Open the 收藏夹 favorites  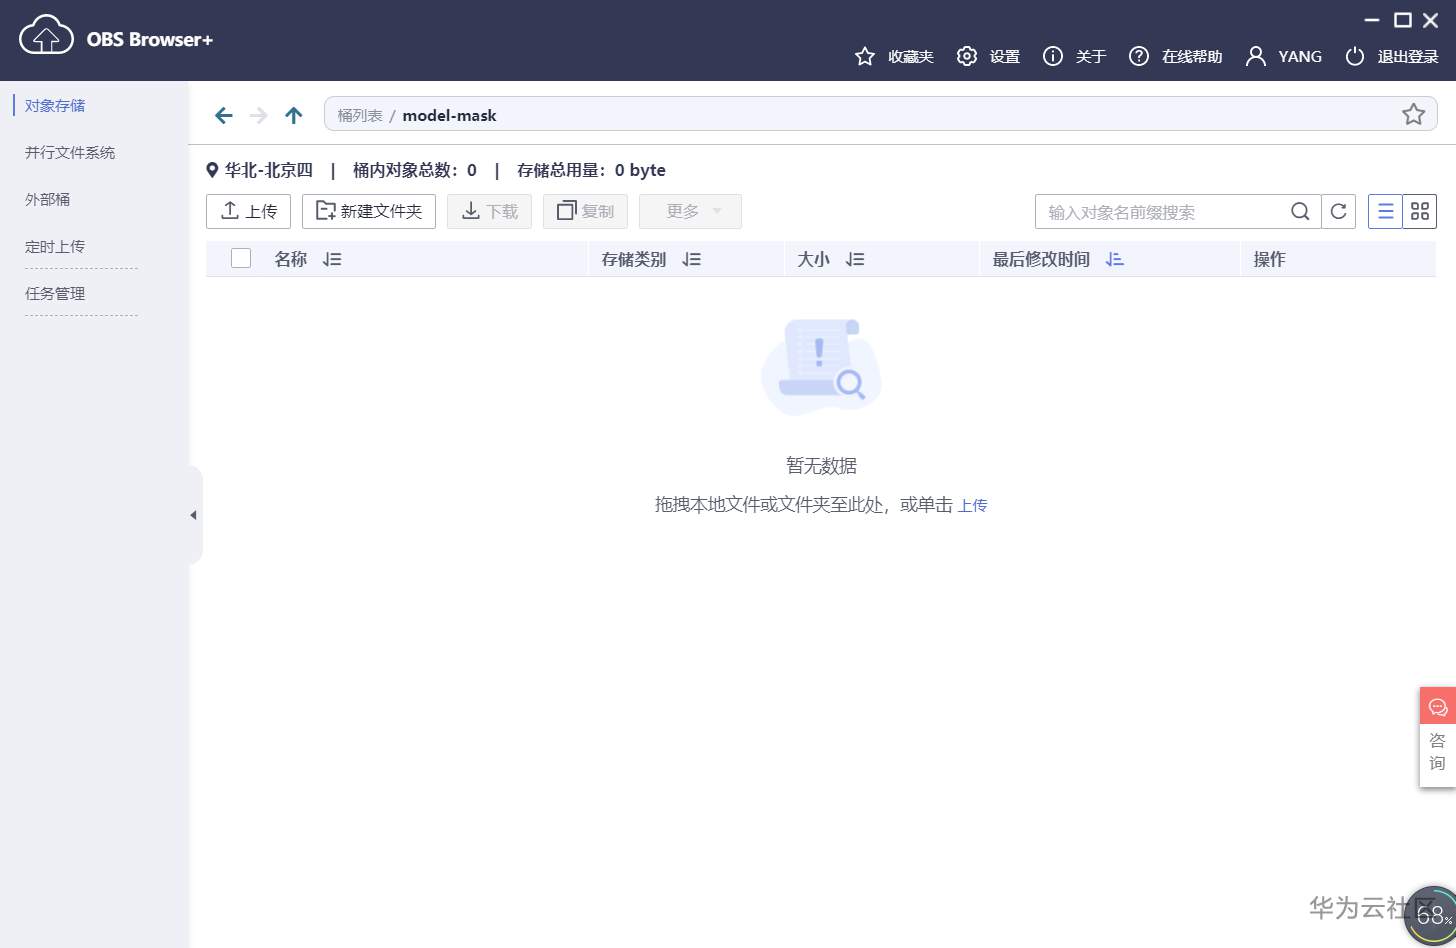pyautogui.click(x=894, y=56)
